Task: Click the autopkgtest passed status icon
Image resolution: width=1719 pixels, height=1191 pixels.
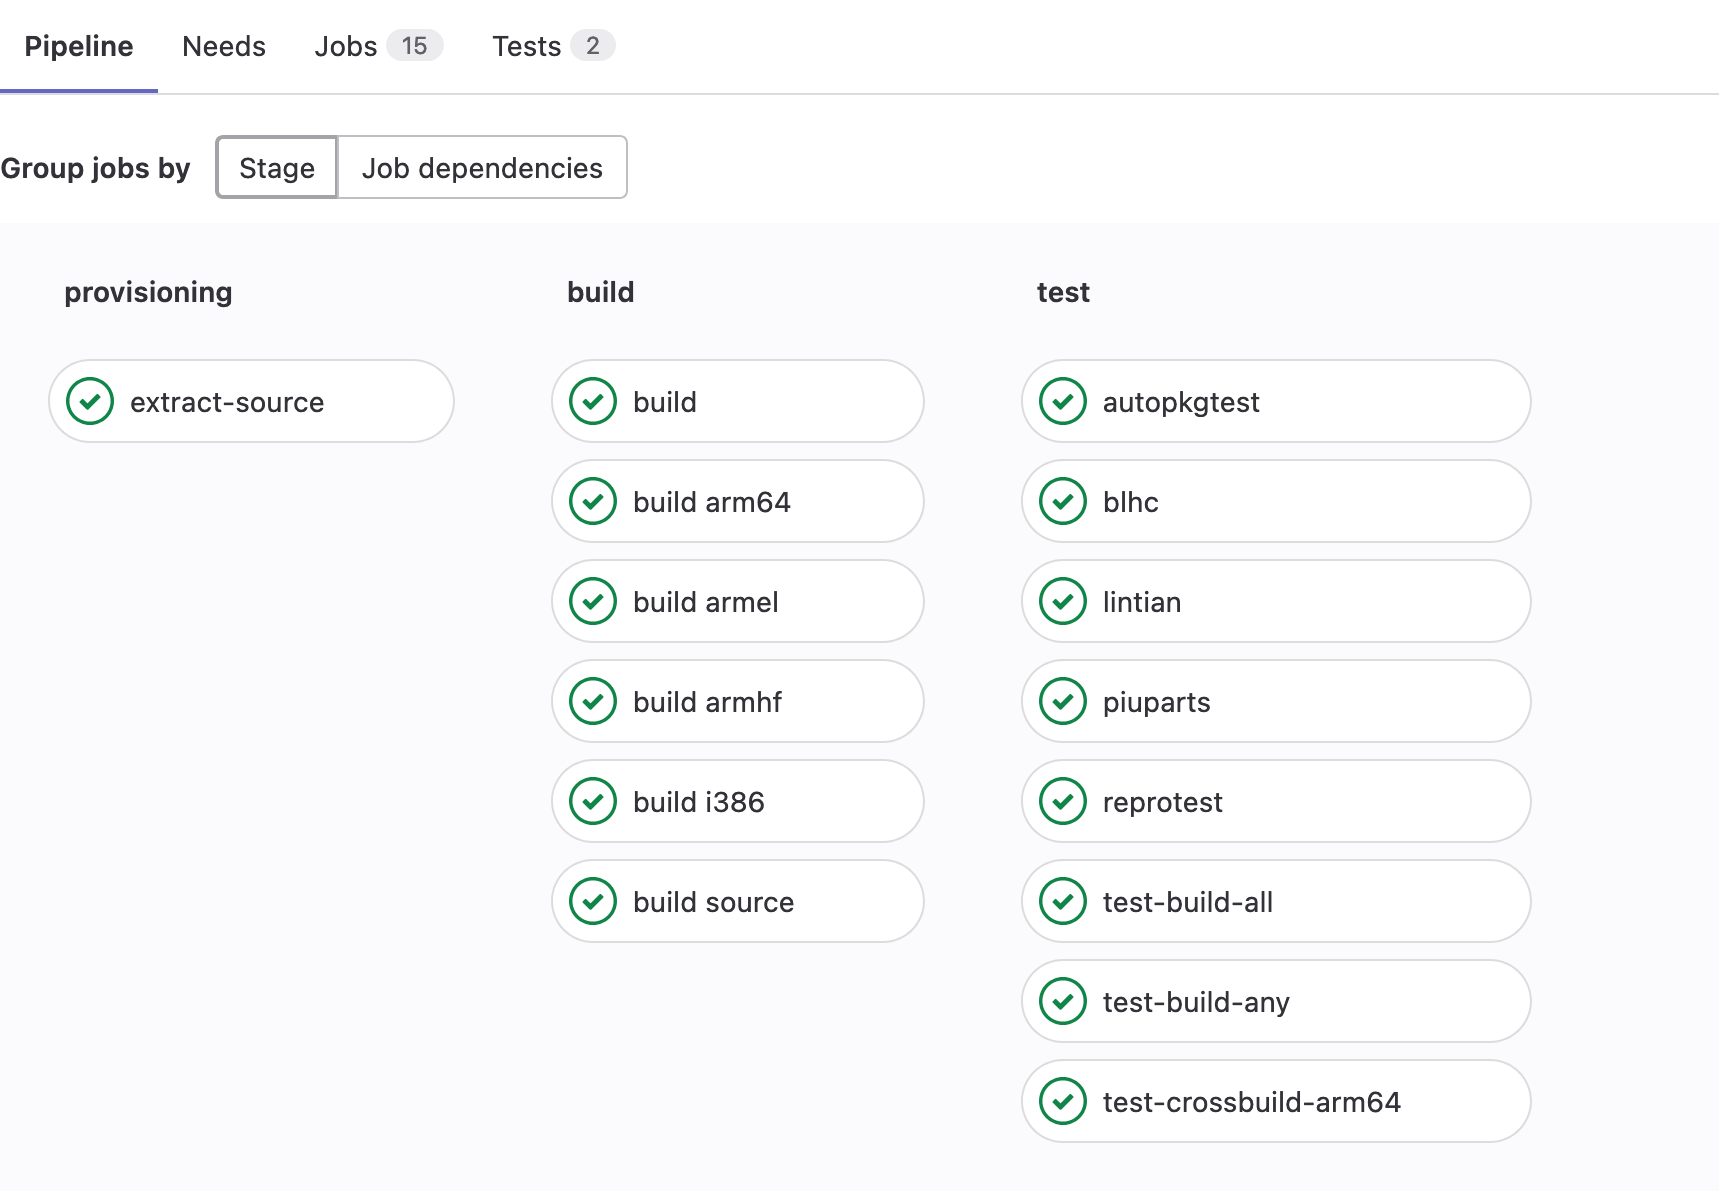Action: point(1063,401)
